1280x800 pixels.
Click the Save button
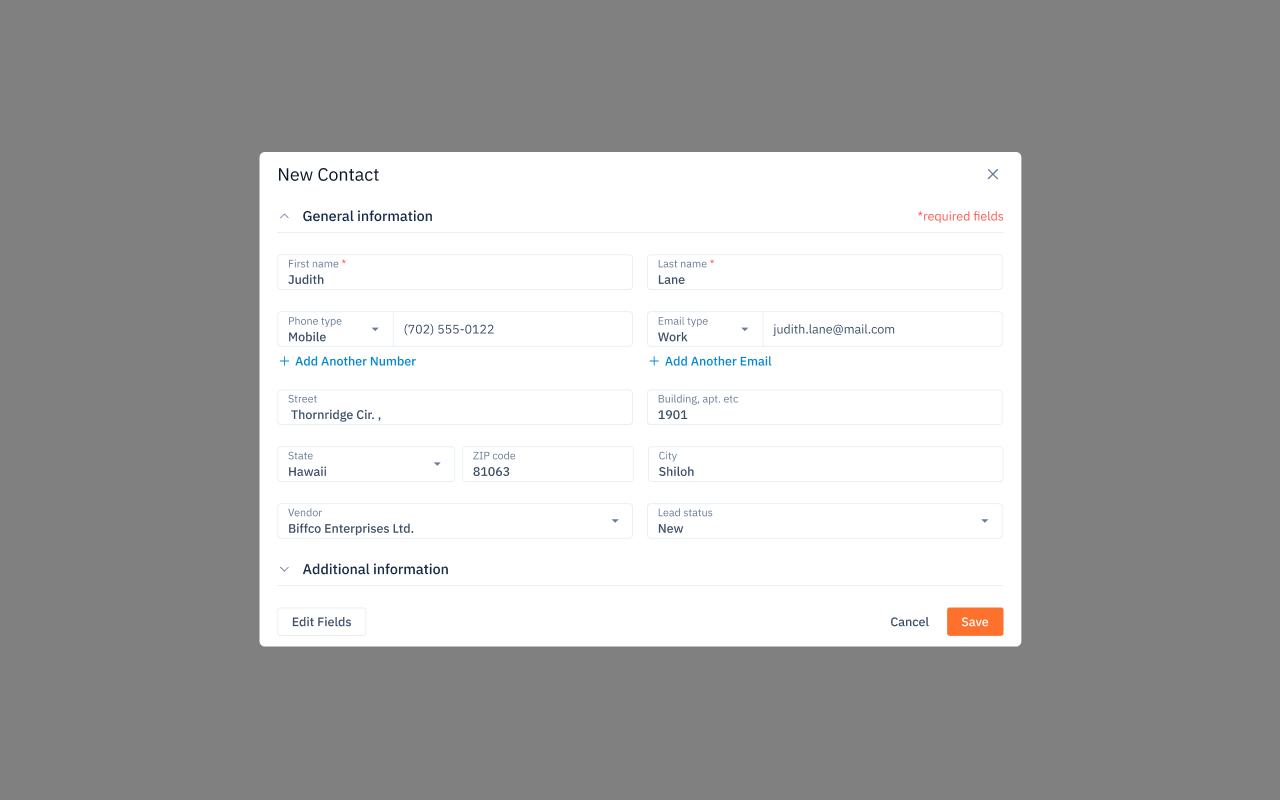[x=974, y=621]
